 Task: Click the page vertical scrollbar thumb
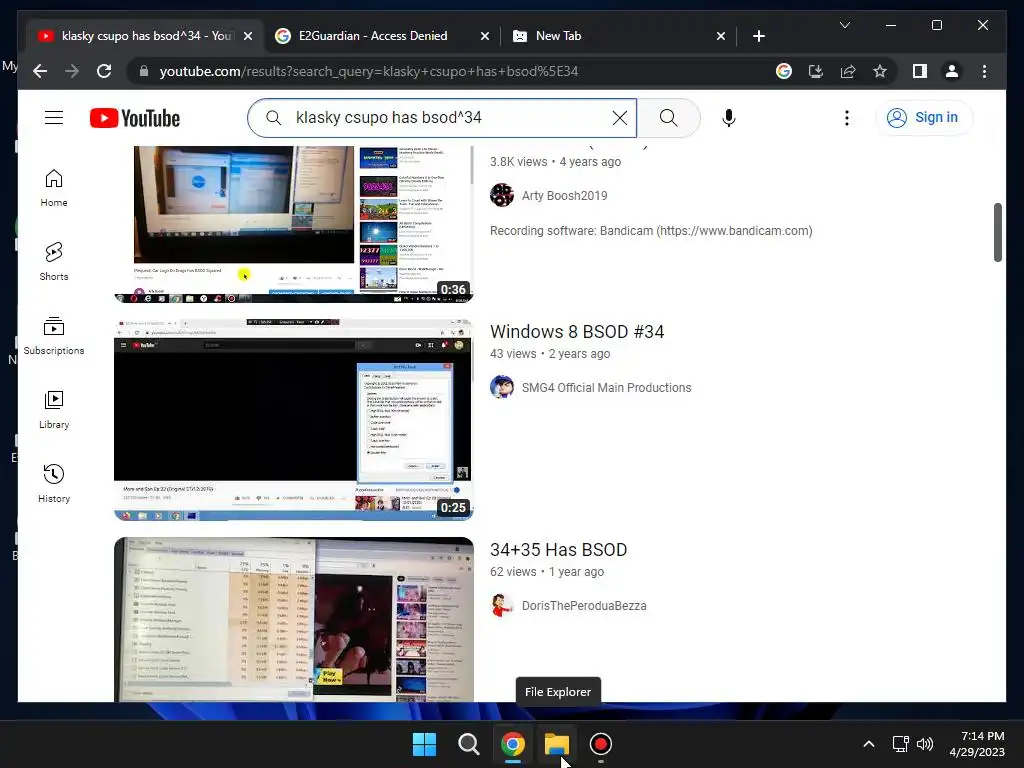997,232
